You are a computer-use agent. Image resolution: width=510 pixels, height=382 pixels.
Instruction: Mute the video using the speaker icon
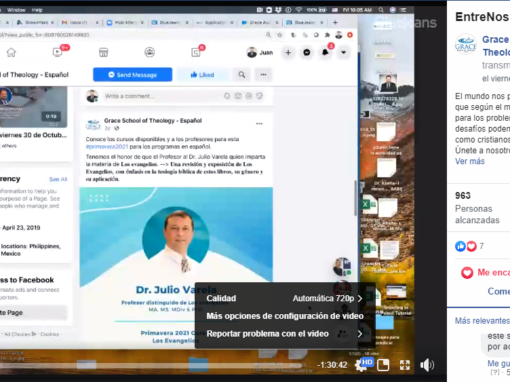coord(427,365)
